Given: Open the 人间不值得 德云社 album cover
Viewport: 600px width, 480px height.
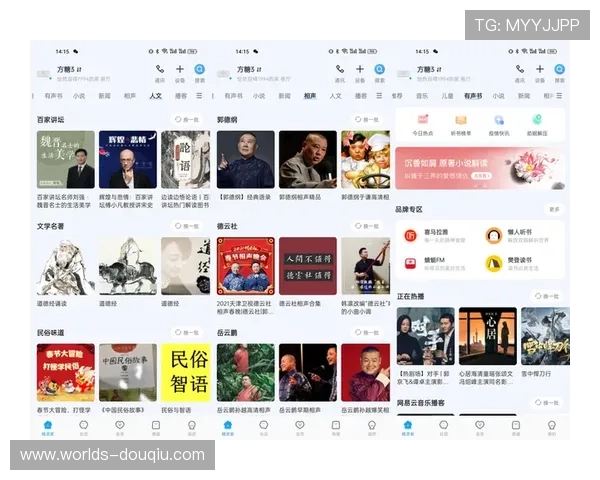Looking at the screenshot, I should tap(307, 266).
